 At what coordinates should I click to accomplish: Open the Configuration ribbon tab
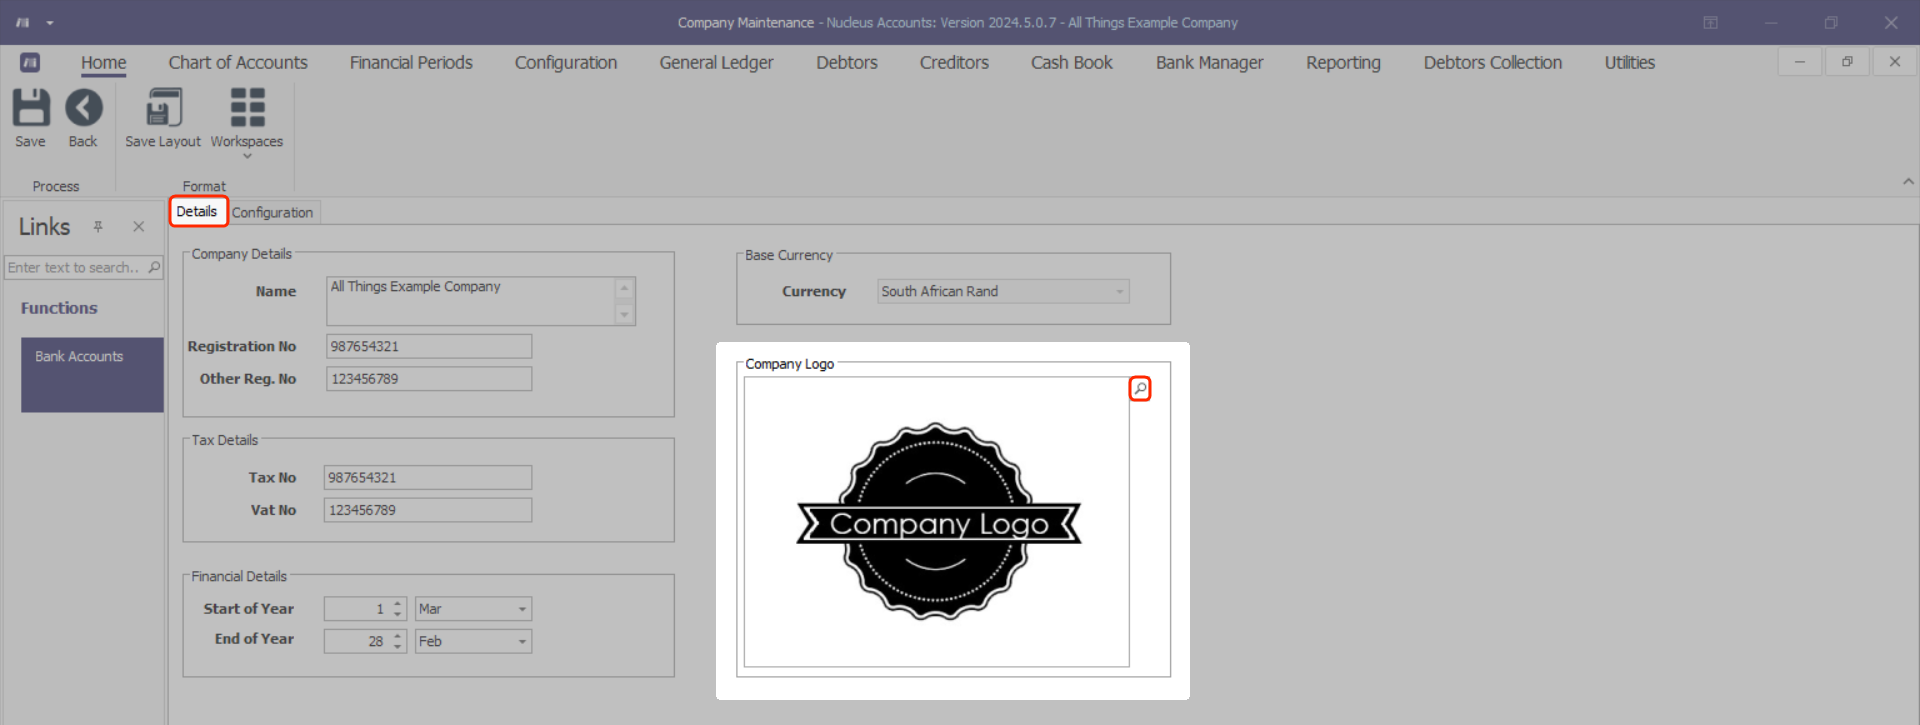[566, 62]
